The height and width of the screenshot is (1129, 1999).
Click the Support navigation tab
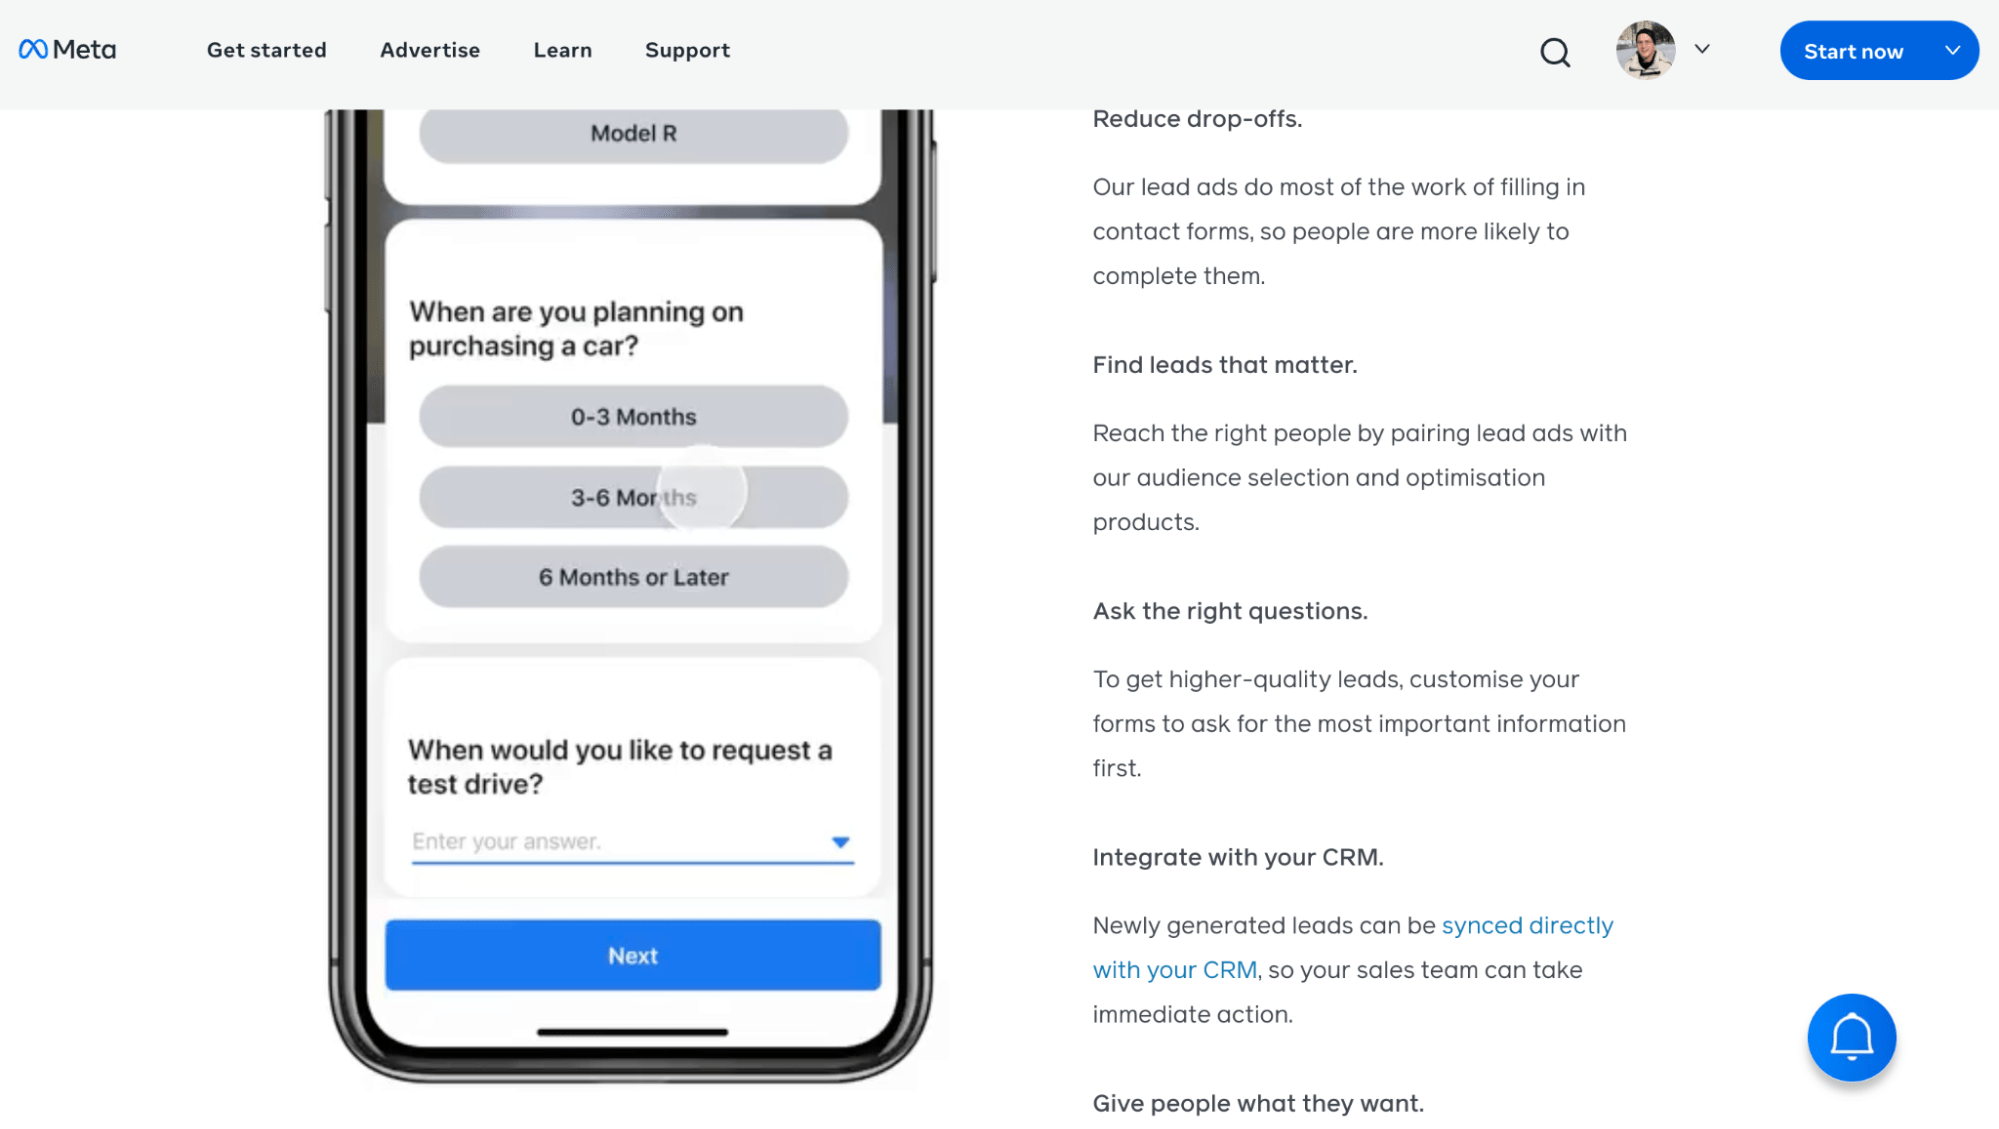(x=686, y=49)
